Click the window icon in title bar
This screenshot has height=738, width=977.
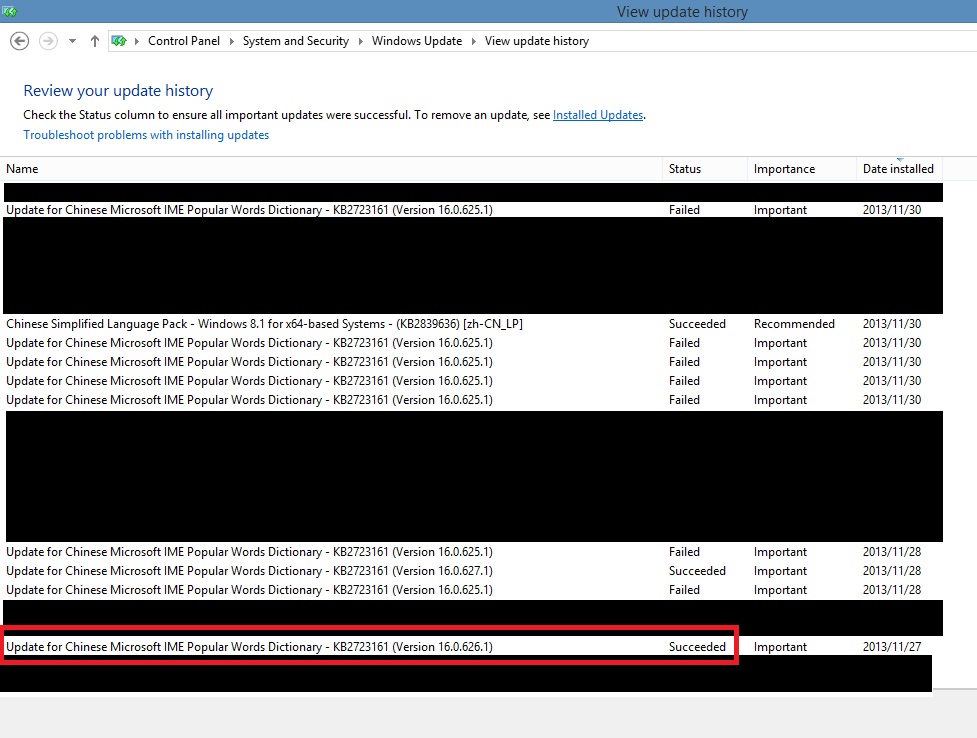[x=9, y=11]
